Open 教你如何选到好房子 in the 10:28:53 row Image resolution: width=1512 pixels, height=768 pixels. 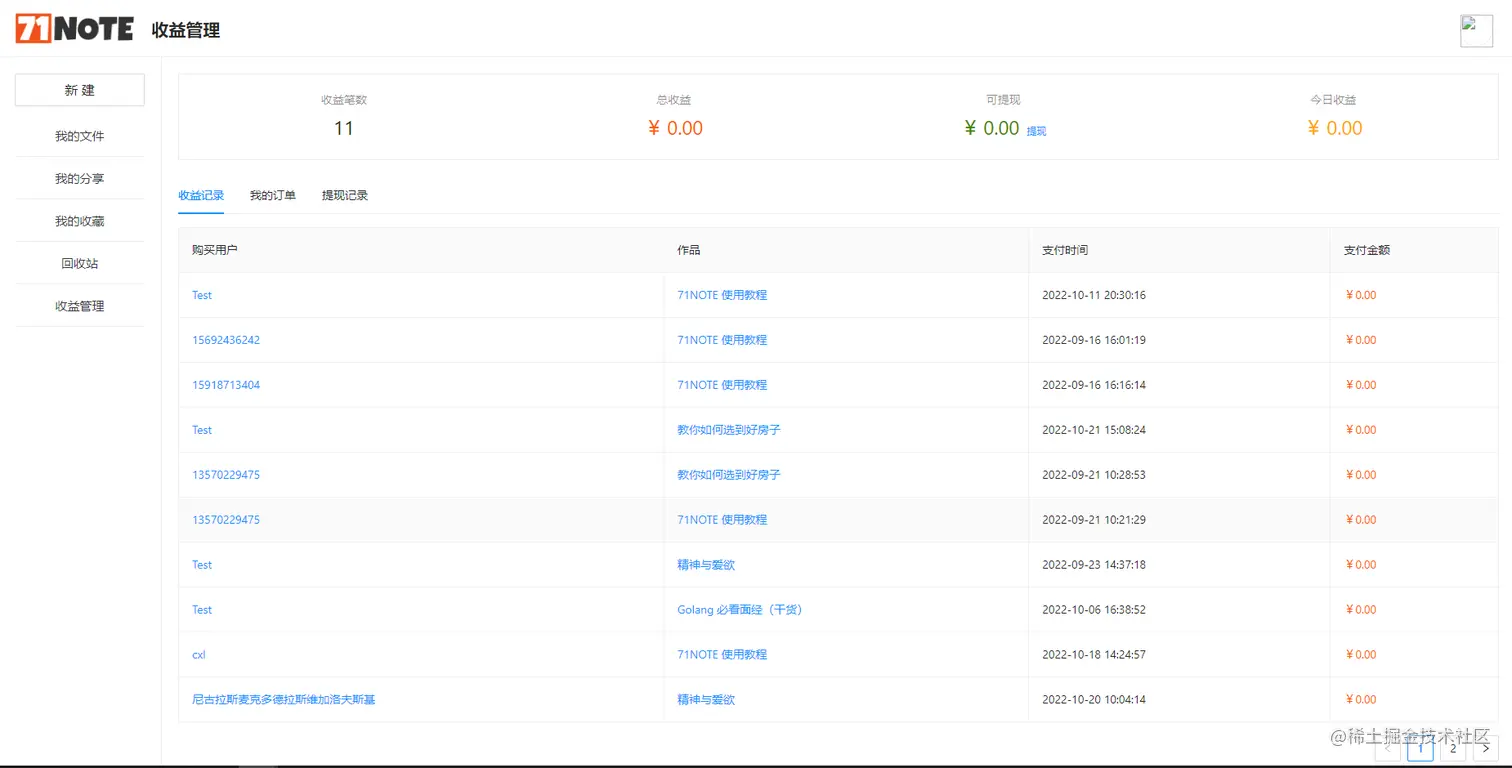pos(729,475)
